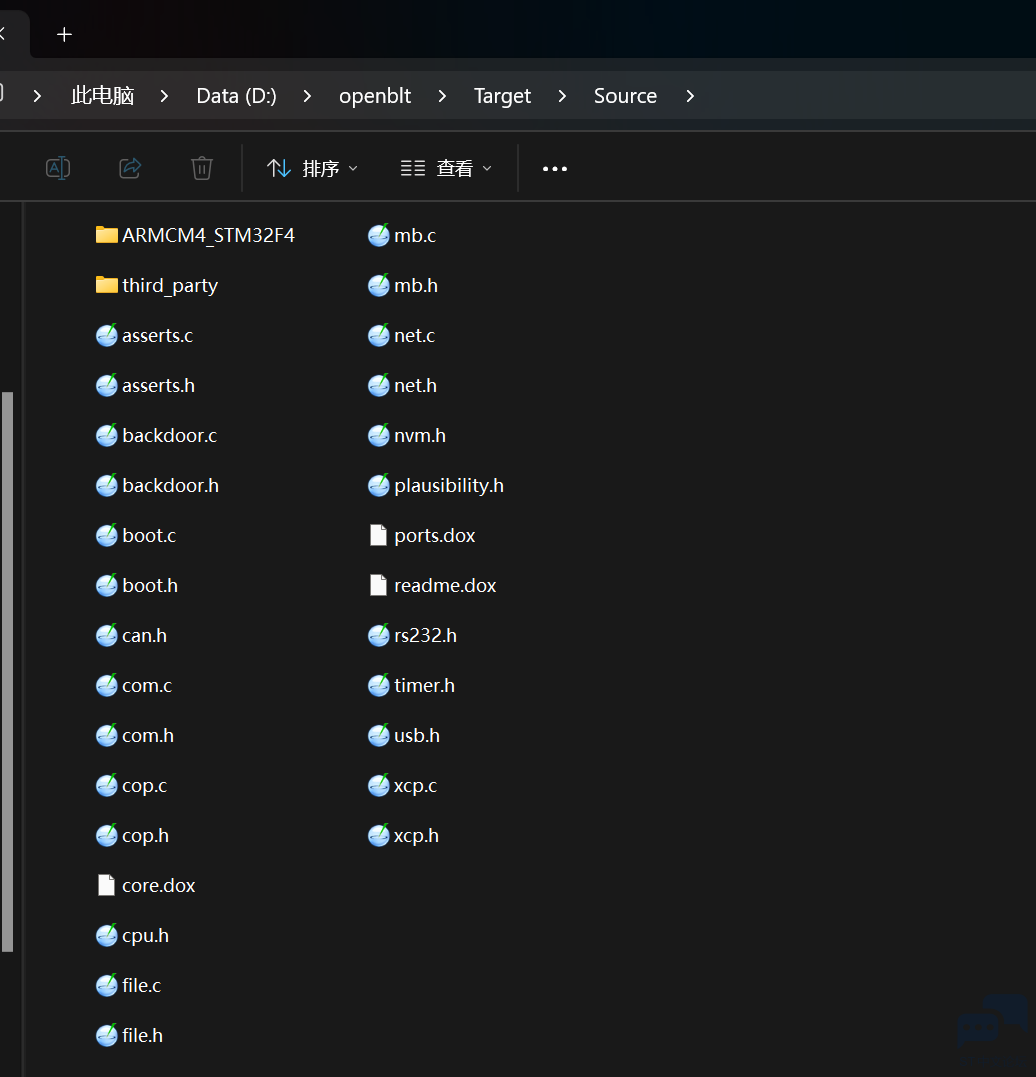Screen dimensions: 1036x1077
Task: Select can.h file icon
Action: point(106,635)
